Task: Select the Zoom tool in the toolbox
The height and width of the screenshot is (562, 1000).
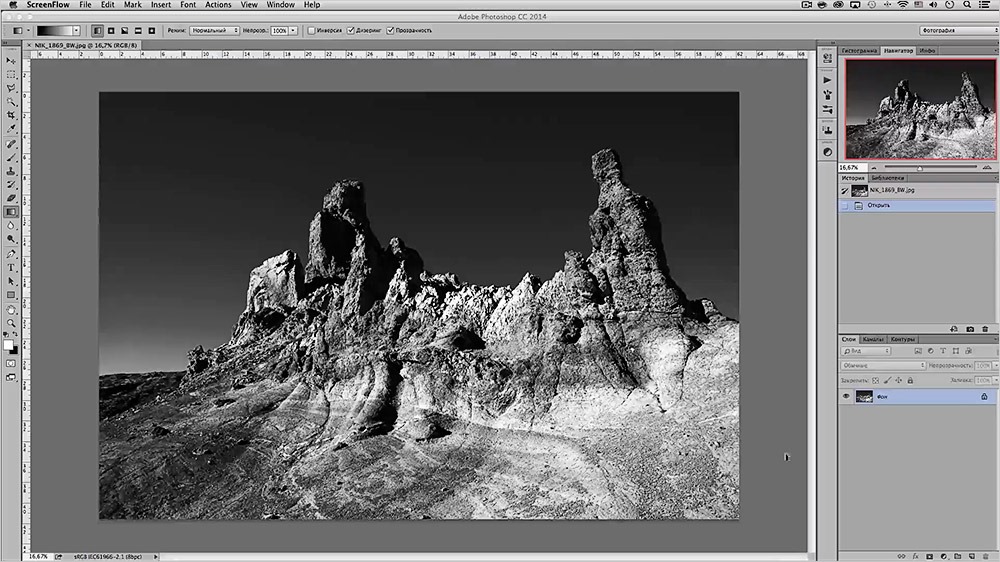Action: (11, 322)
